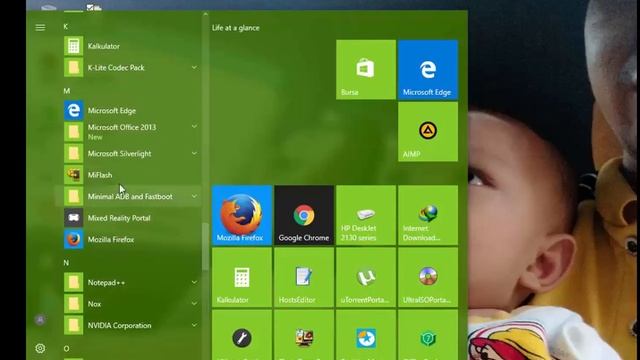The width and height of the screenshot is (640, 360).
Task: Open the Internet Download Manager tile
Action: pos(428,215)
